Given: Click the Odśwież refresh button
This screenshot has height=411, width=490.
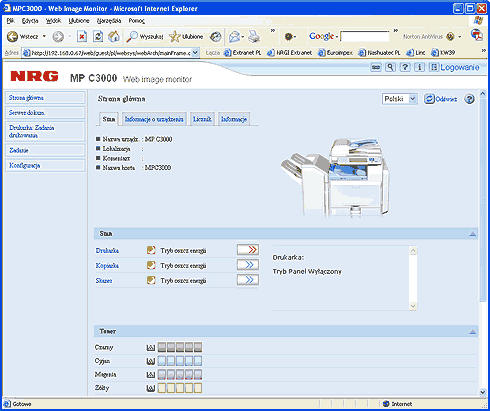Looking at the screenshot, I should tap(440, 99).
